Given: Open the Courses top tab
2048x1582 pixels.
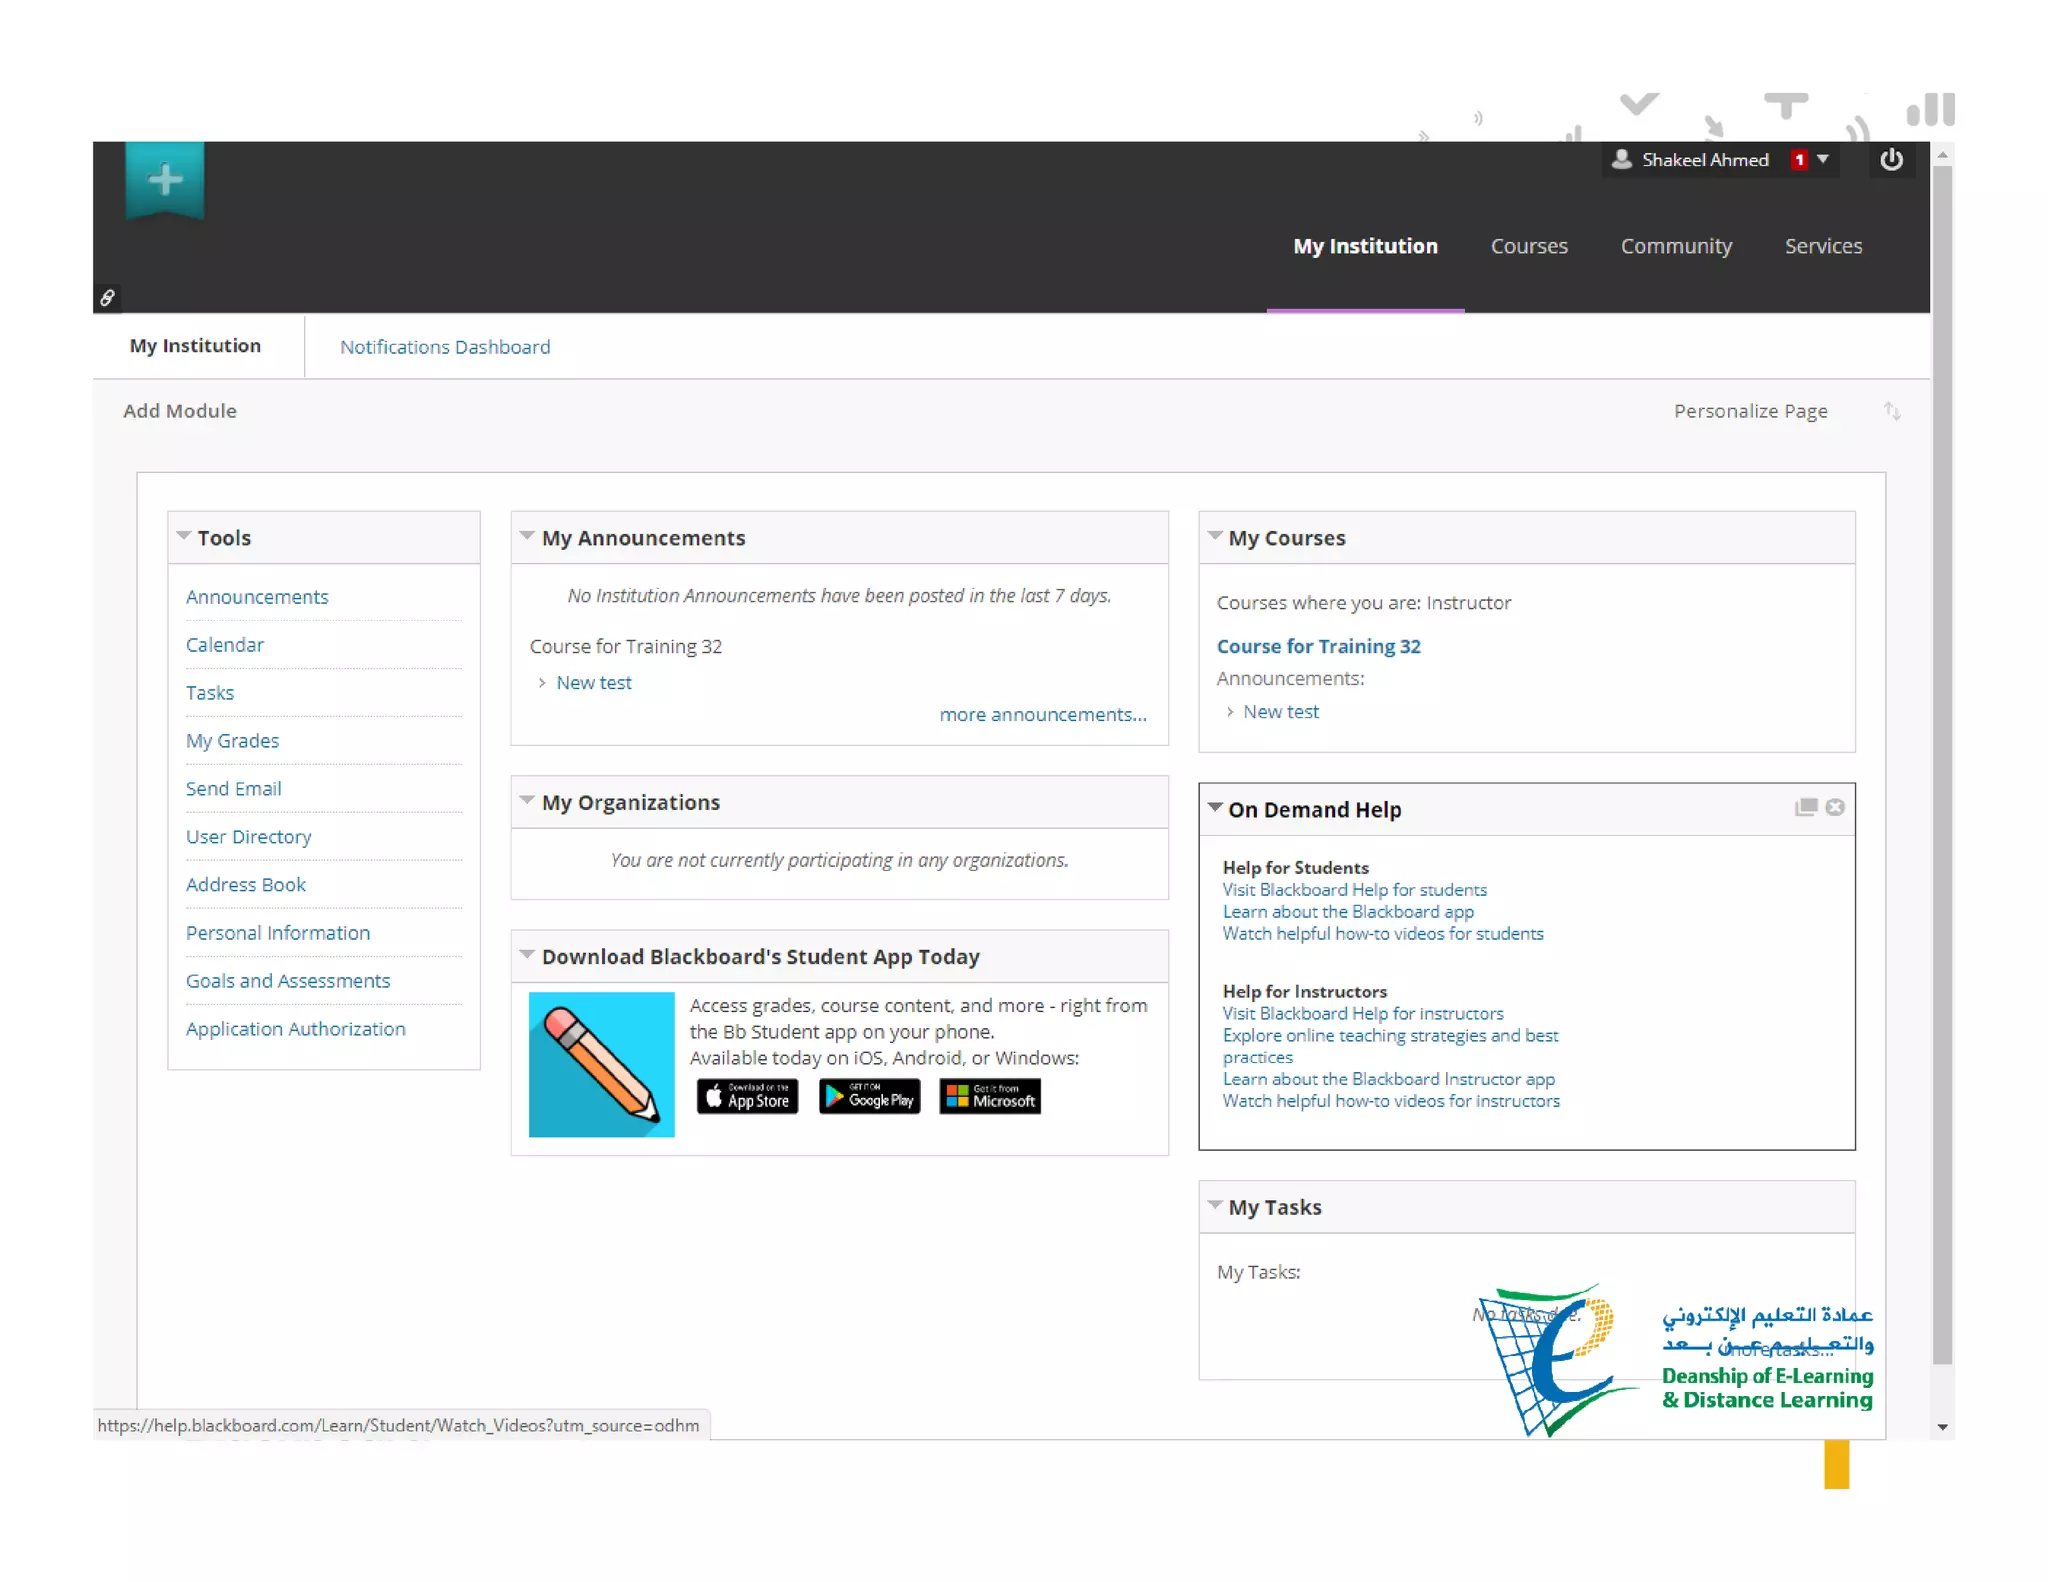Looking at the screenshot, I should [x=1528, y=246].
